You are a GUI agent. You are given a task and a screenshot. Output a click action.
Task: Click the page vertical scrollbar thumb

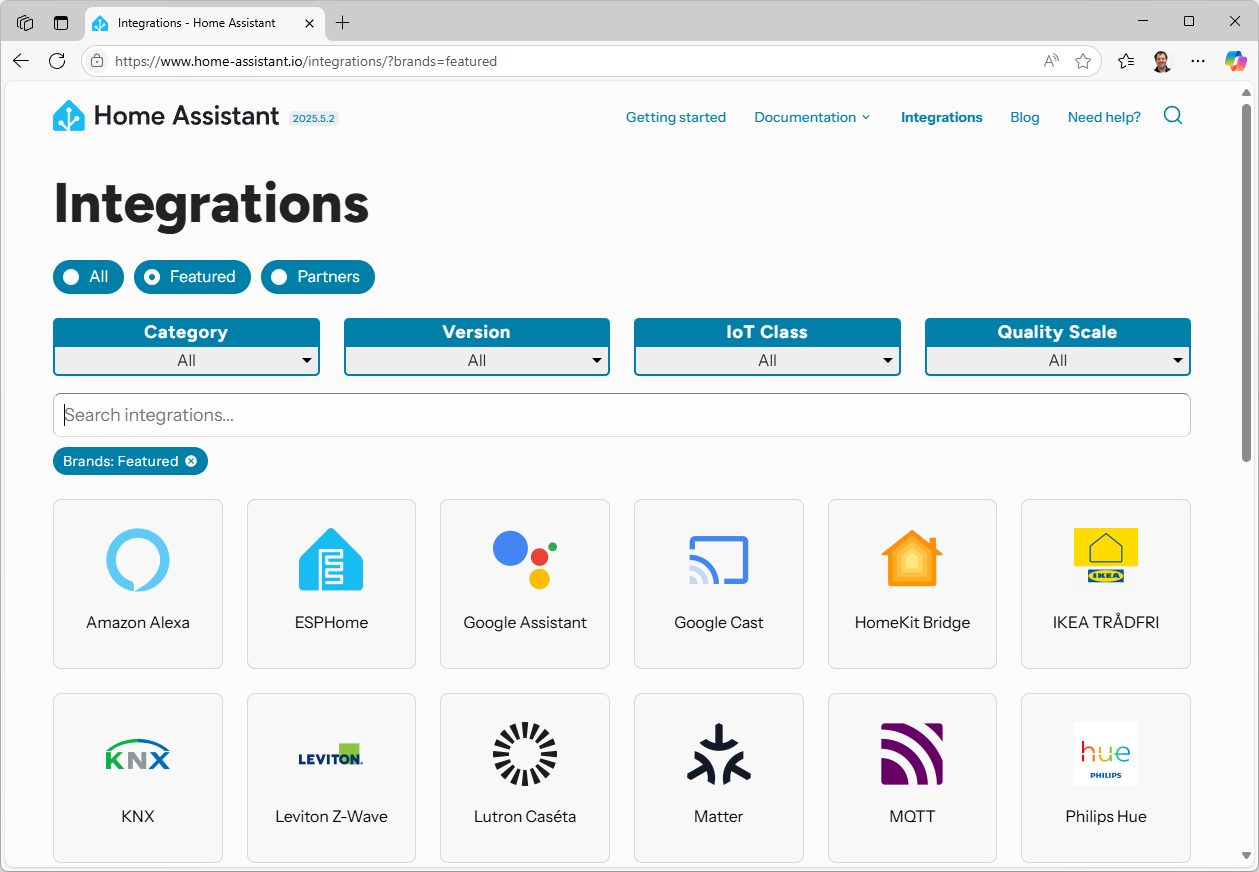[x=1246, y=282]
